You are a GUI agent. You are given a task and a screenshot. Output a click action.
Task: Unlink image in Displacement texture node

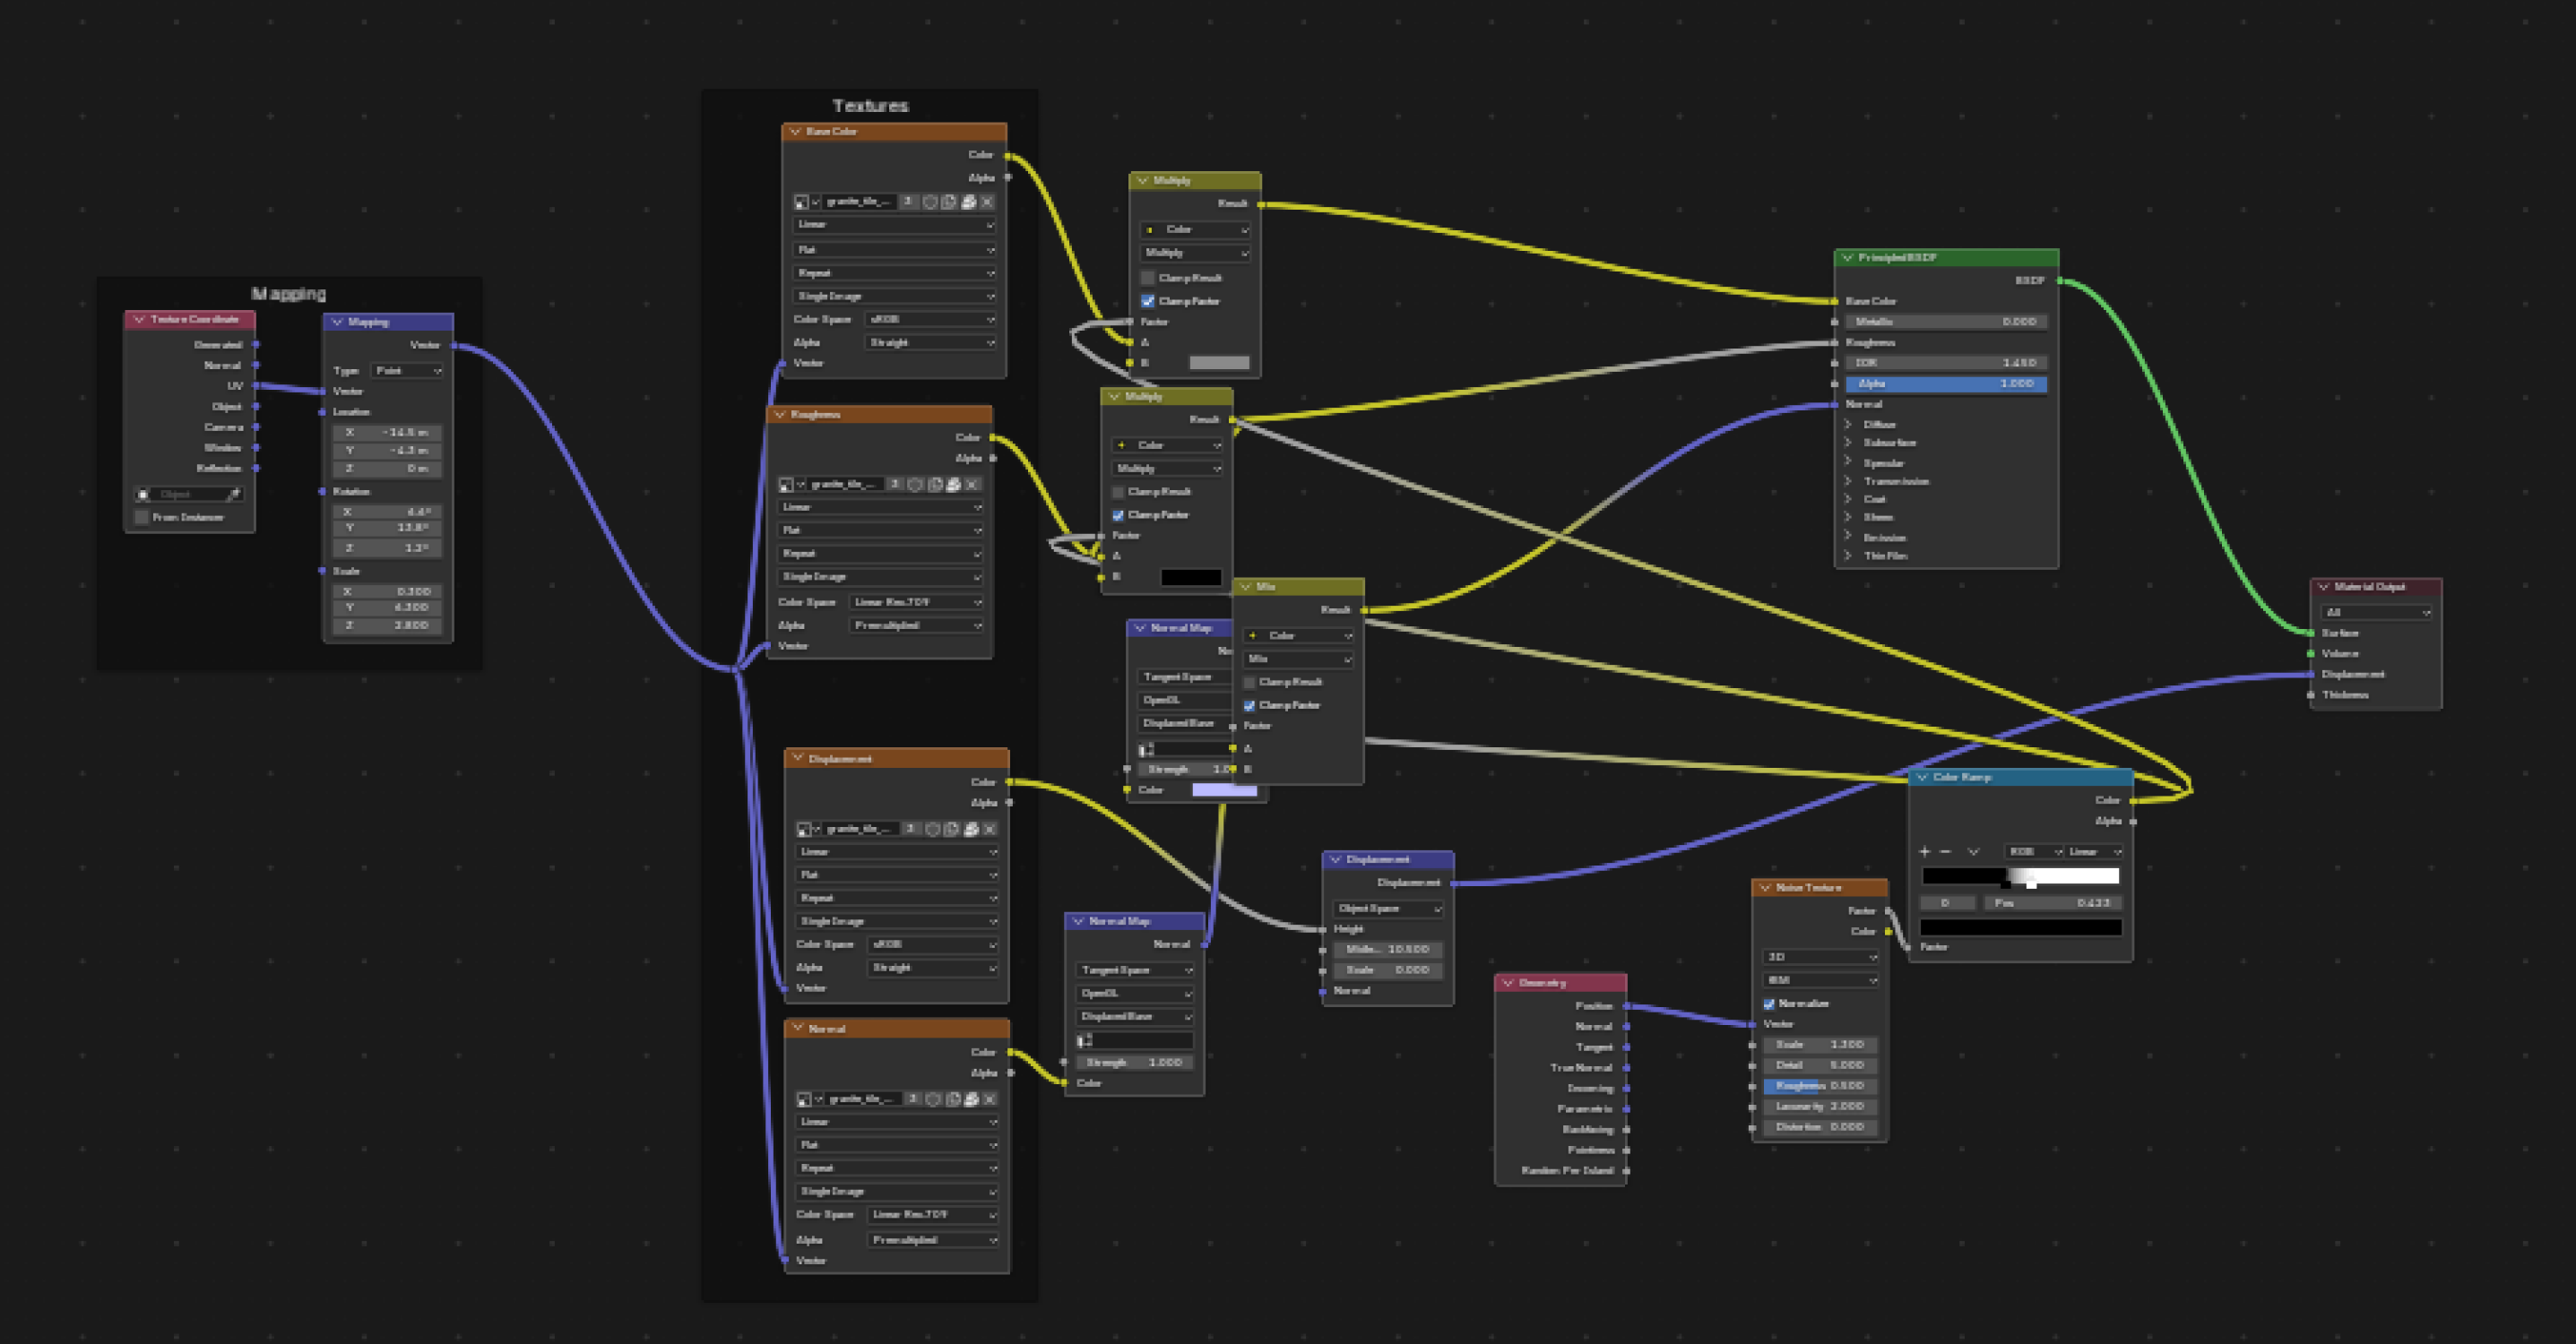989,829
